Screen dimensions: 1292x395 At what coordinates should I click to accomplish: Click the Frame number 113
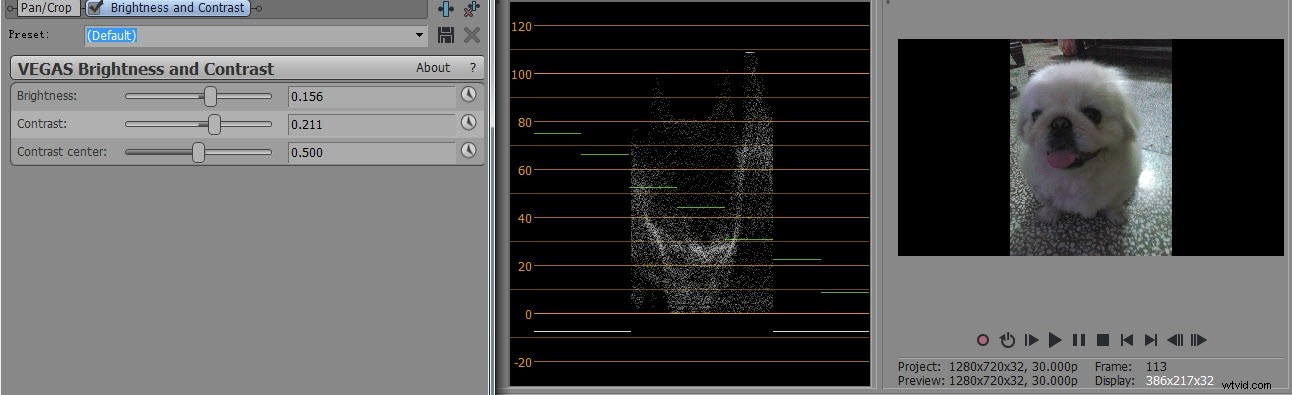tap(1155, 367)
